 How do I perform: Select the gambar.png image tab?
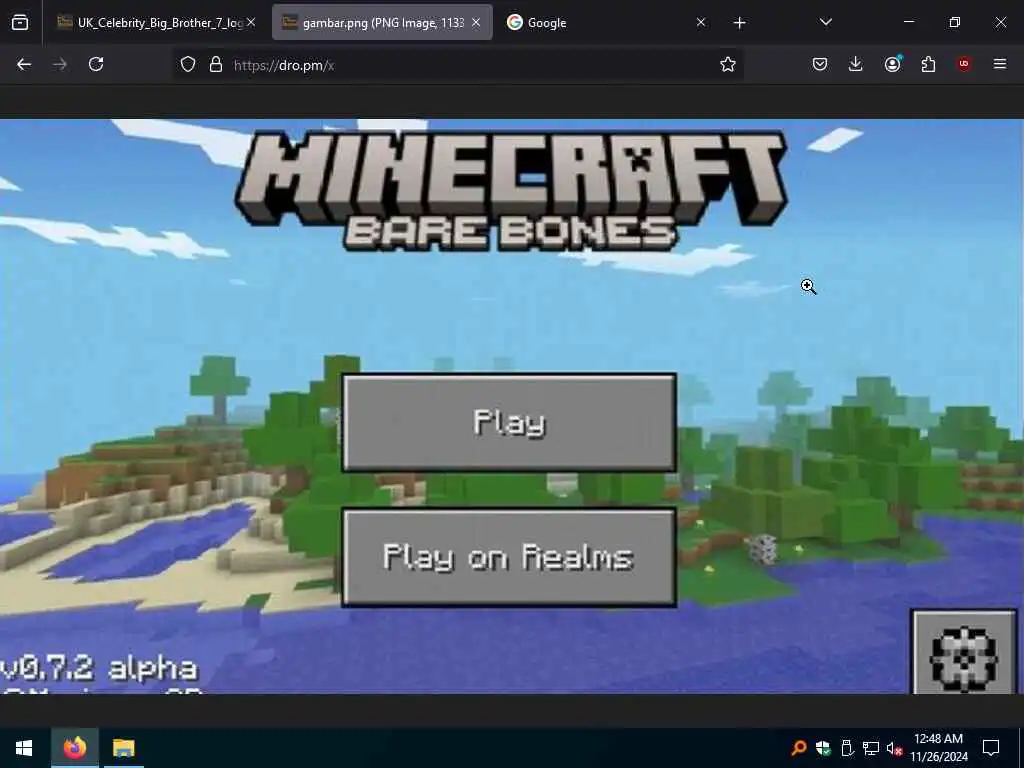382,23
